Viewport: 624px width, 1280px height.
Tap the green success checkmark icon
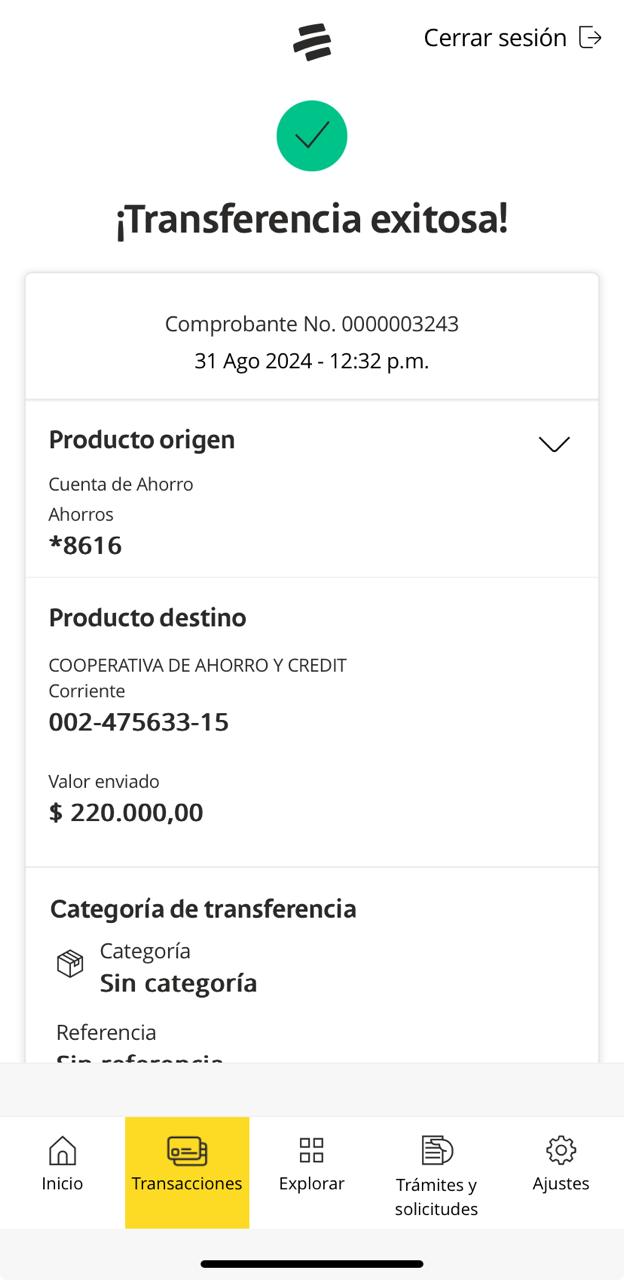pos(312,136)
